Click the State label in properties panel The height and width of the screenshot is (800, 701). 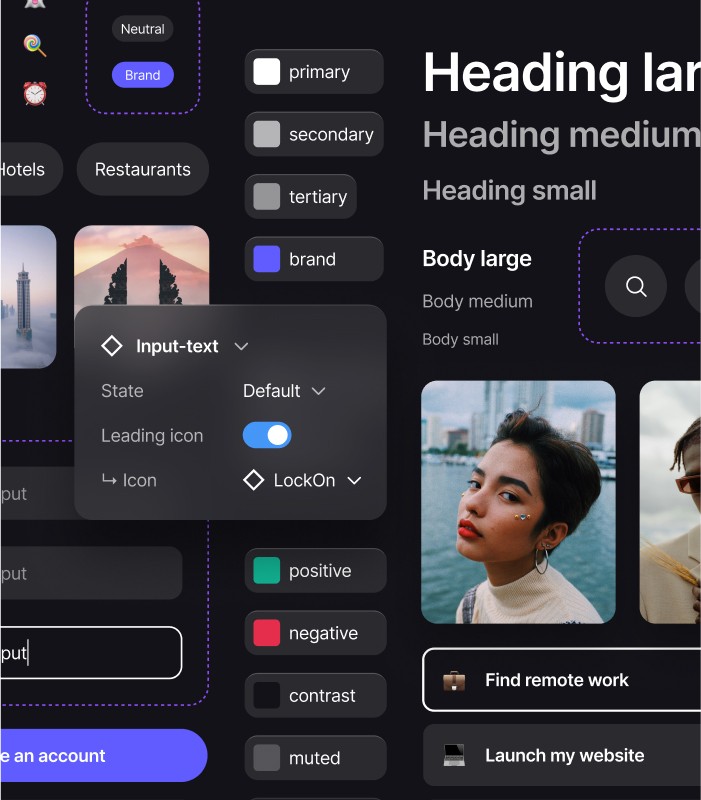[x=122, y=391]
